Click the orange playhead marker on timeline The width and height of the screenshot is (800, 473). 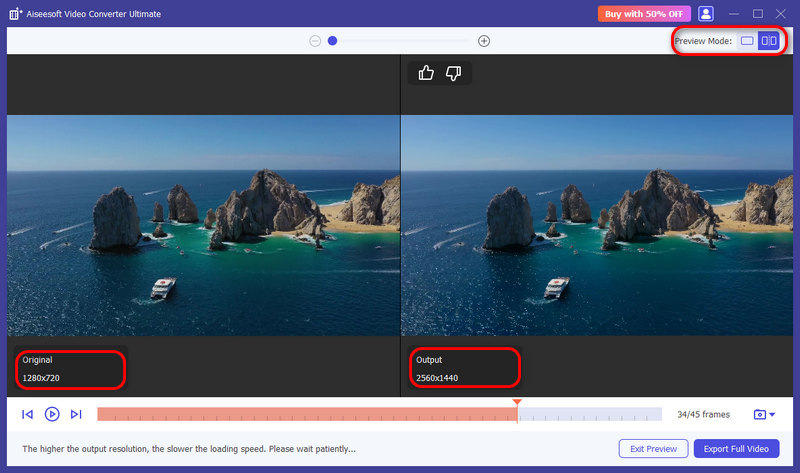[517, 403]
